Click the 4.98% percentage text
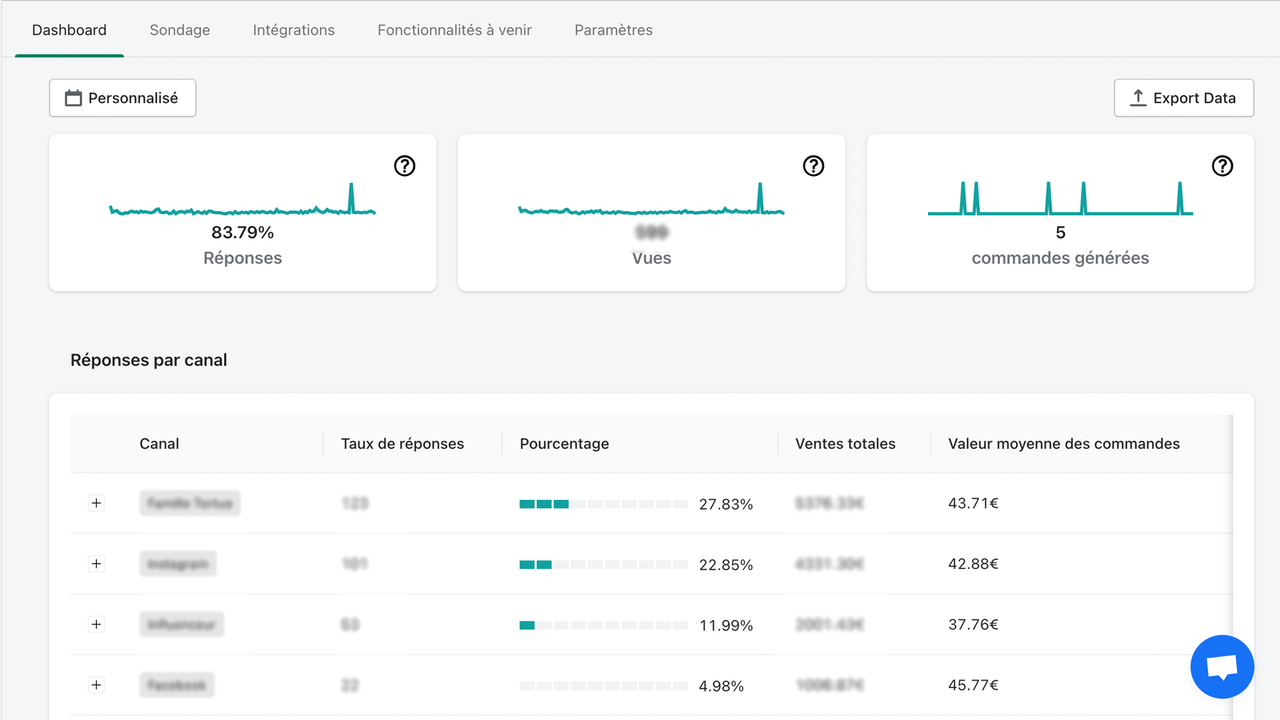This screenshot has width=1280, height=720. (x=721, y=686)
